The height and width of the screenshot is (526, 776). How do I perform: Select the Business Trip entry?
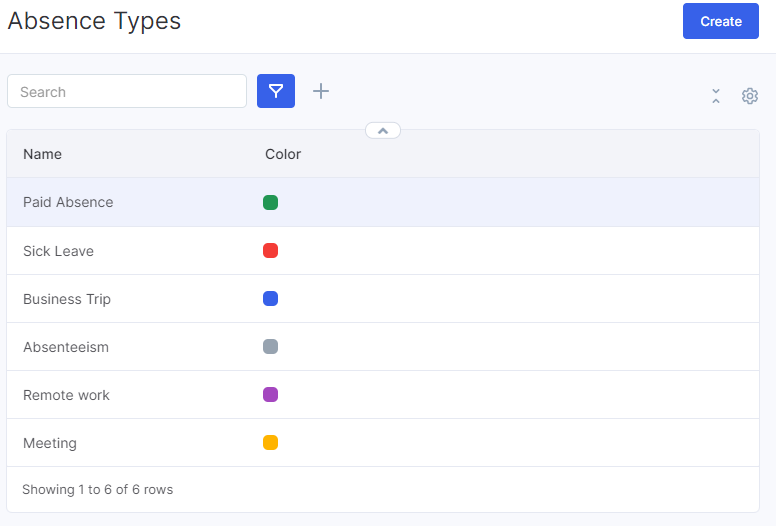tap(383, 299)
